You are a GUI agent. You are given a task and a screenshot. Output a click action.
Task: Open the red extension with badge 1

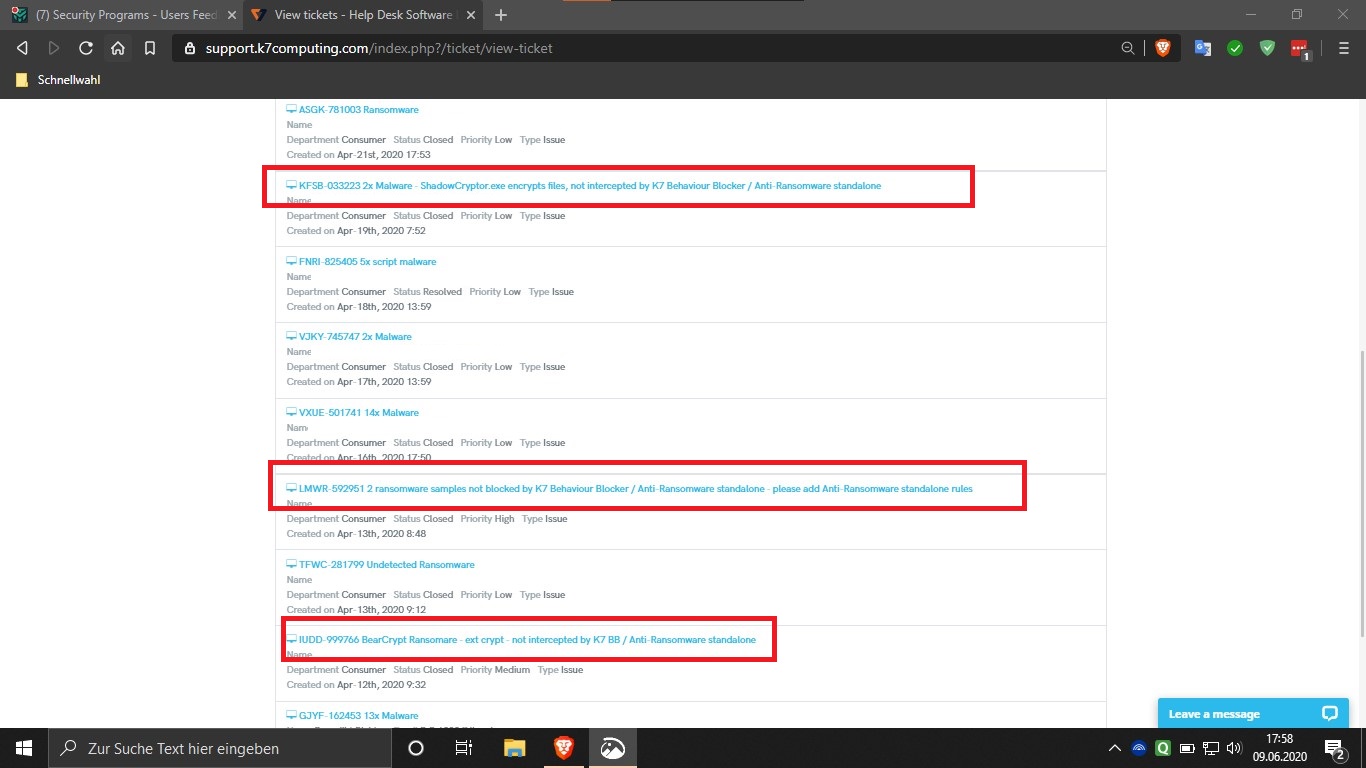coord(1300,49)
